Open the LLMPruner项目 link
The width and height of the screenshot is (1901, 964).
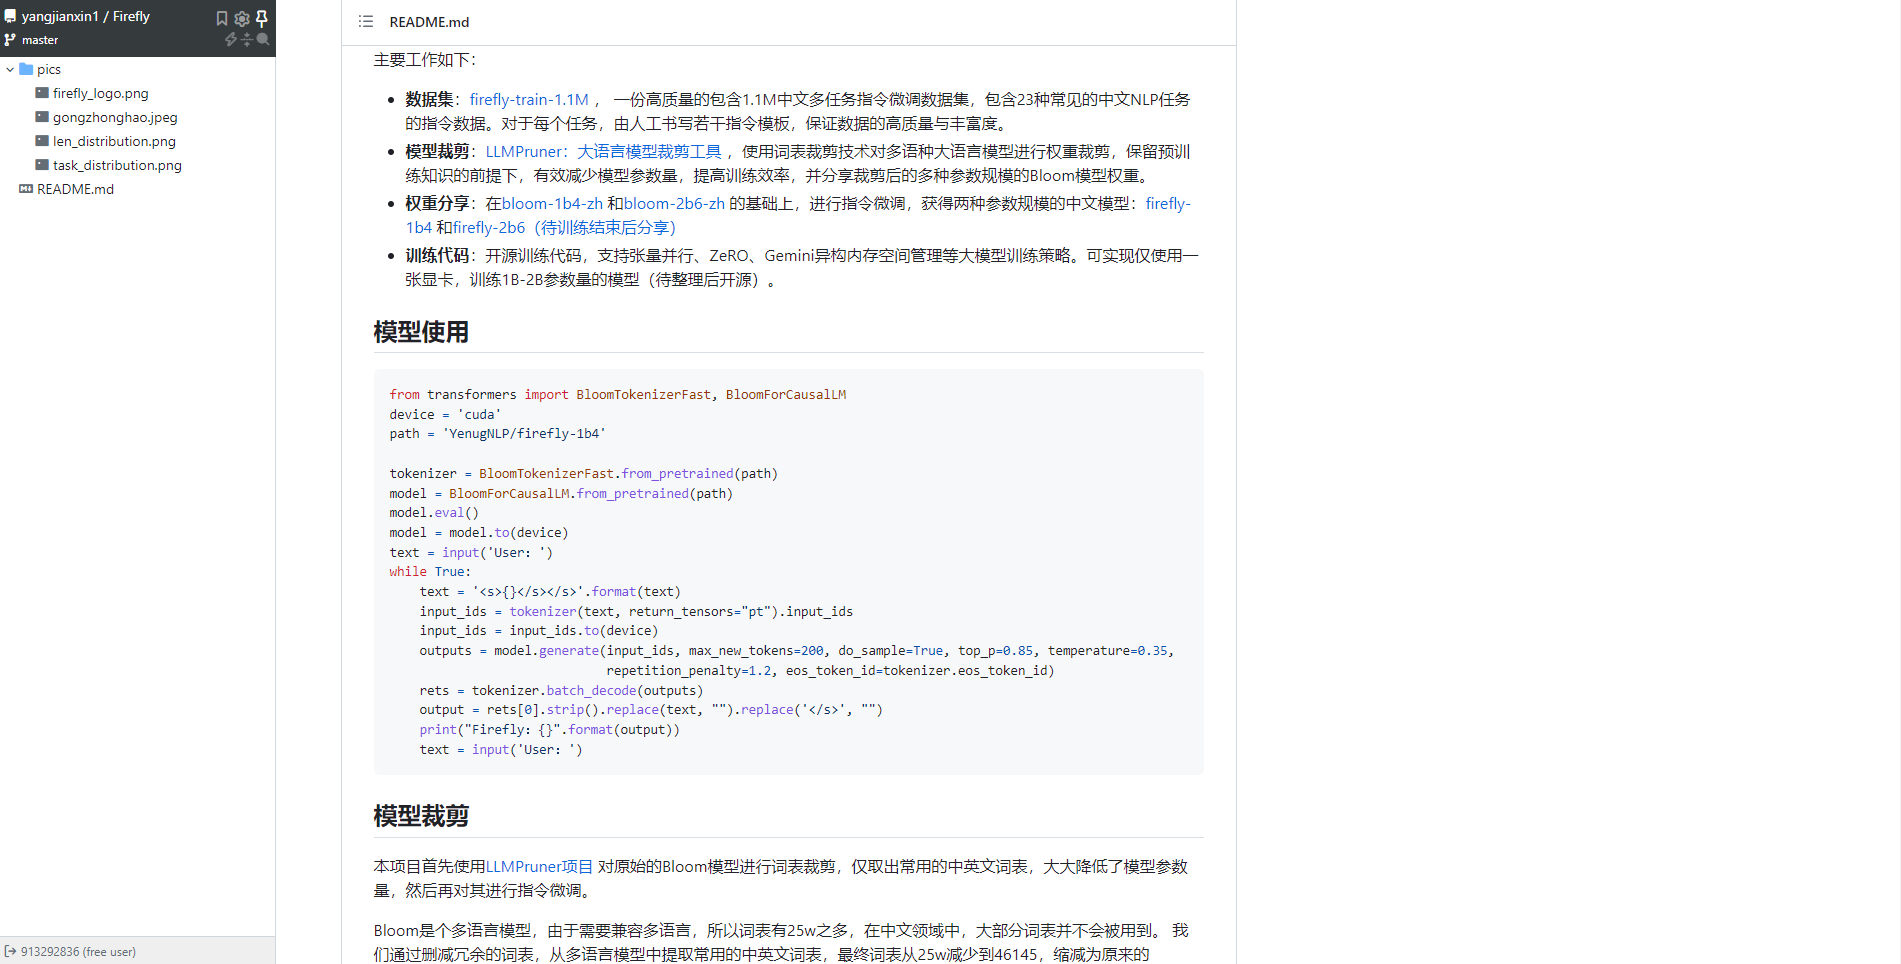tap(539, 866)
